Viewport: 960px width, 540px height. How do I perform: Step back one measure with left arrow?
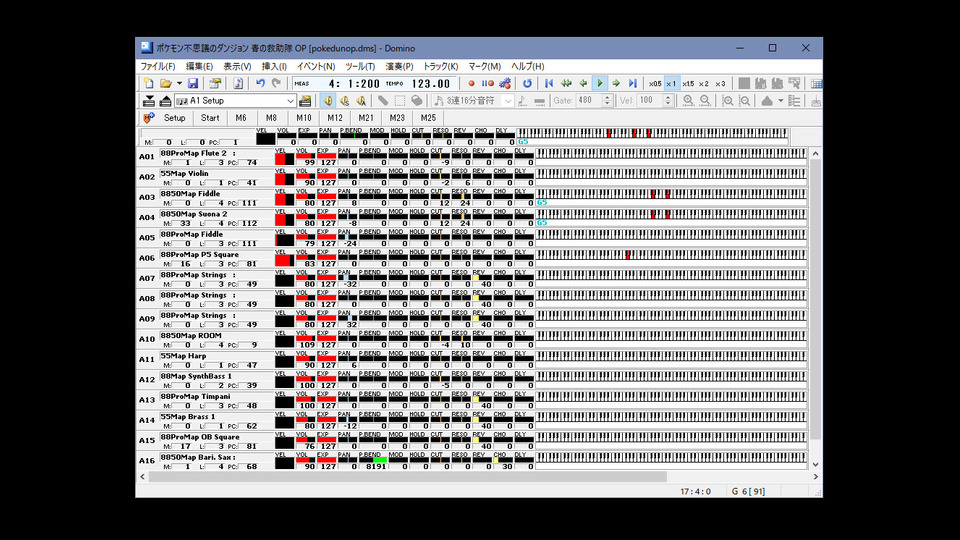tap(583, 83)
